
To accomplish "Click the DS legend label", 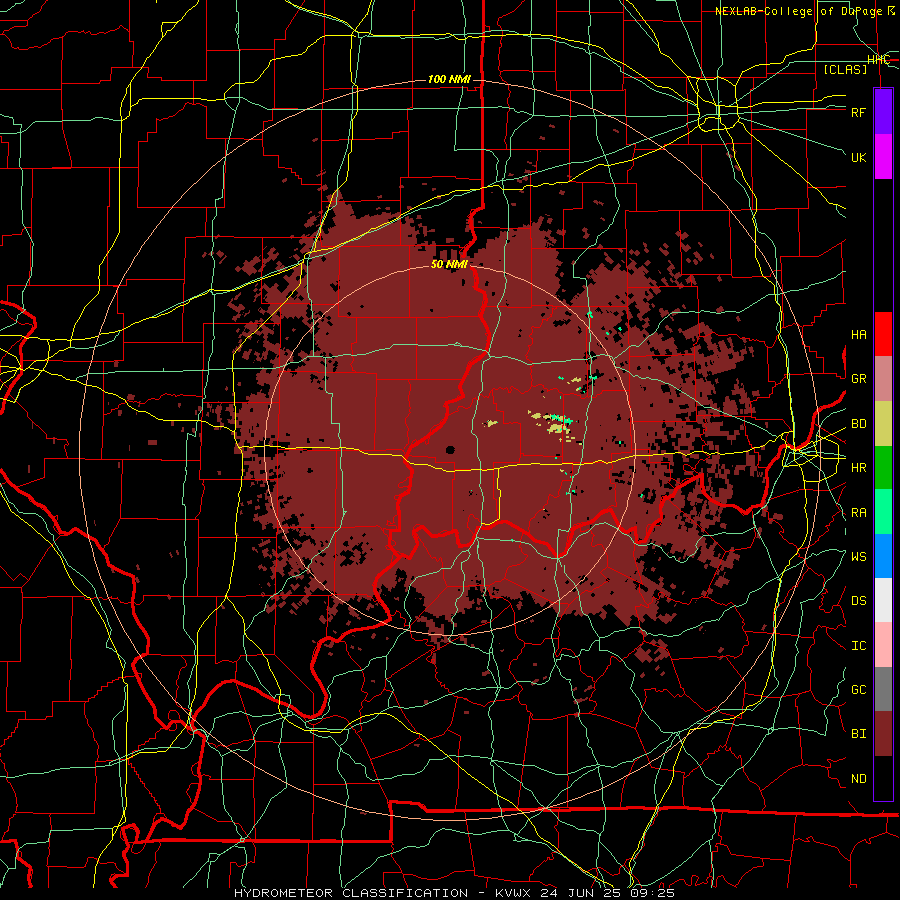I will click(x=858, y=601).
